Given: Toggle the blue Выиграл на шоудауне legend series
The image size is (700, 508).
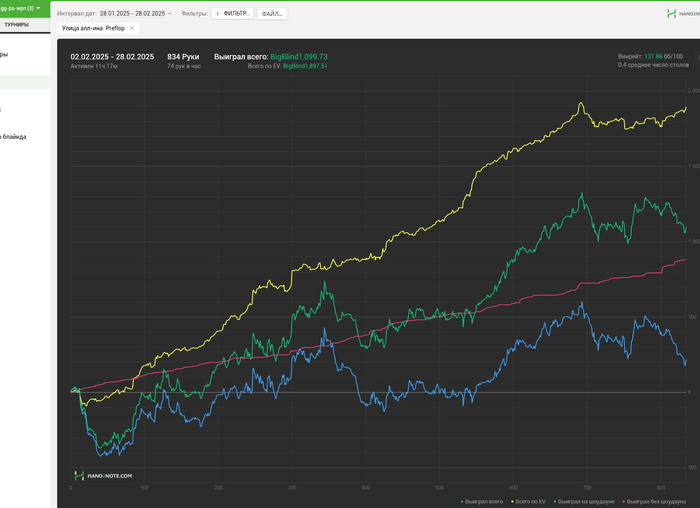Looking at the screenshot, I should tap(584, 502).
